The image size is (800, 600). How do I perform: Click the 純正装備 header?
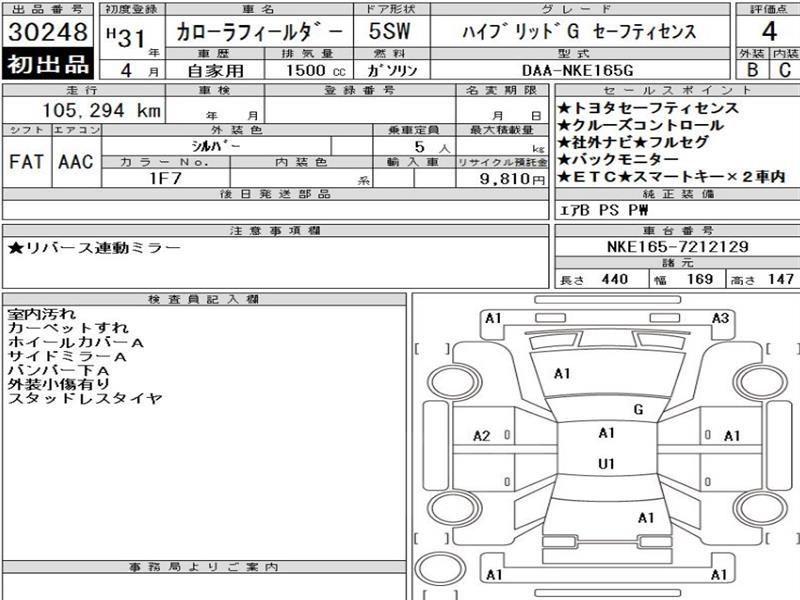tap(678, 194)
